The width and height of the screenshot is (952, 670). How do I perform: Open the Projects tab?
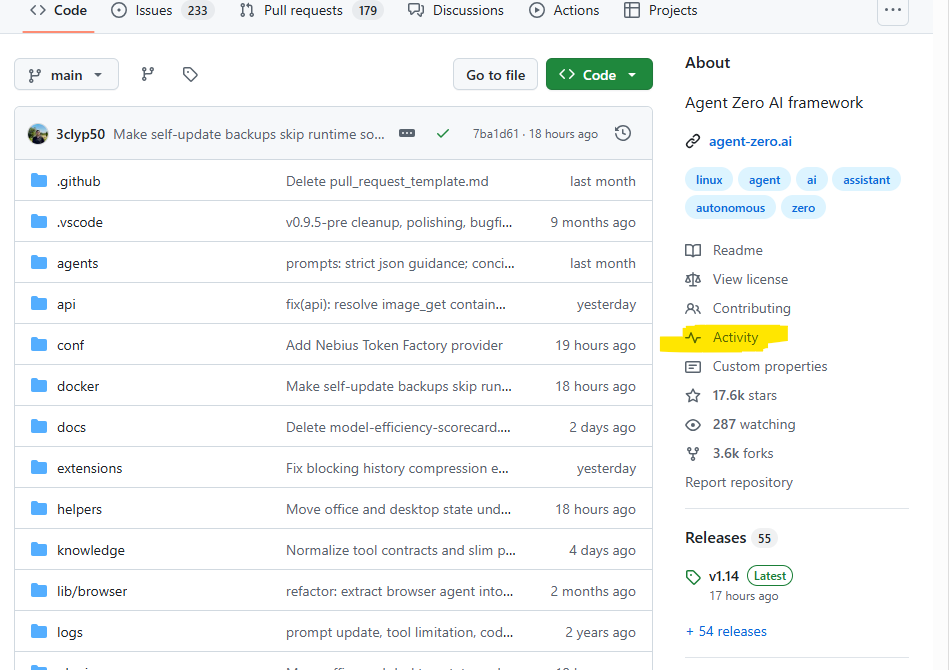[x=661, y=10]
